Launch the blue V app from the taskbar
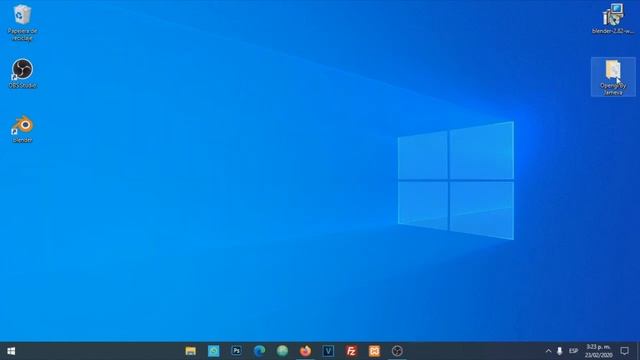Image resolution: width=640 pixels, height=360 pixels. tap(328, 351)
